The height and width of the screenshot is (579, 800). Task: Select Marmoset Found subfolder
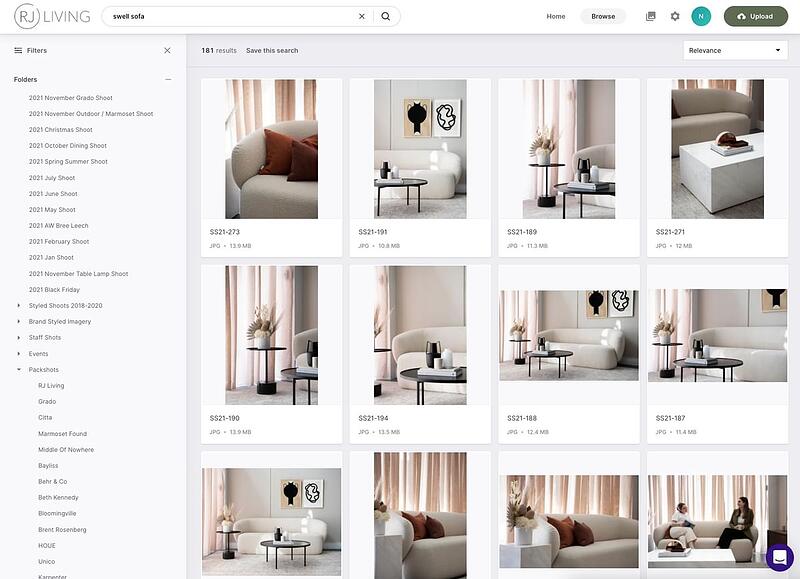tap(62, 434)
